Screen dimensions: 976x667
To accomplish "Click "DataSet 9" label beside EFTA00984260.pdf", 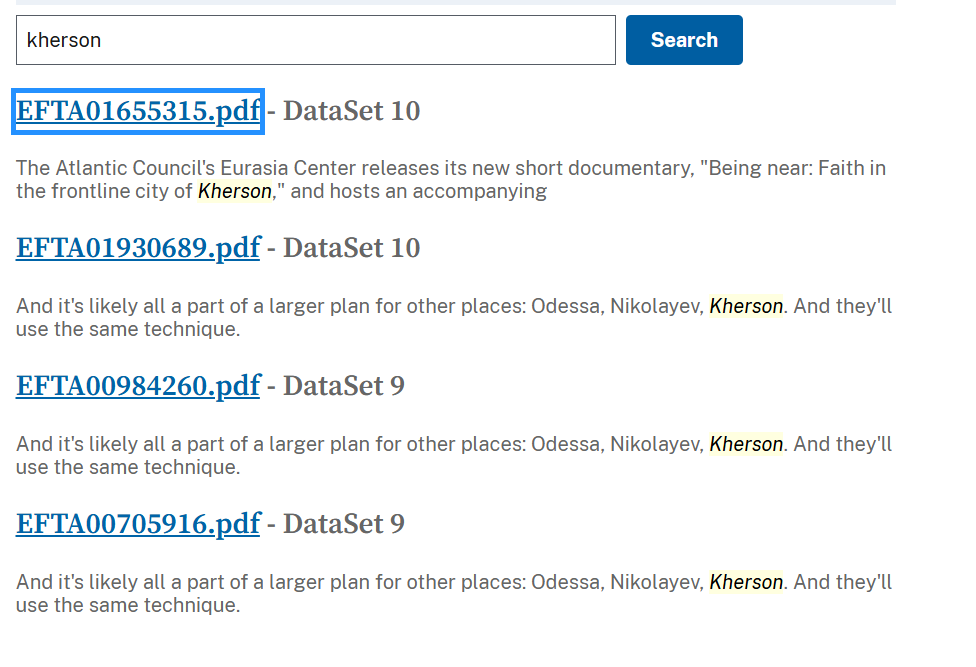I will click(x=344, y=386).
